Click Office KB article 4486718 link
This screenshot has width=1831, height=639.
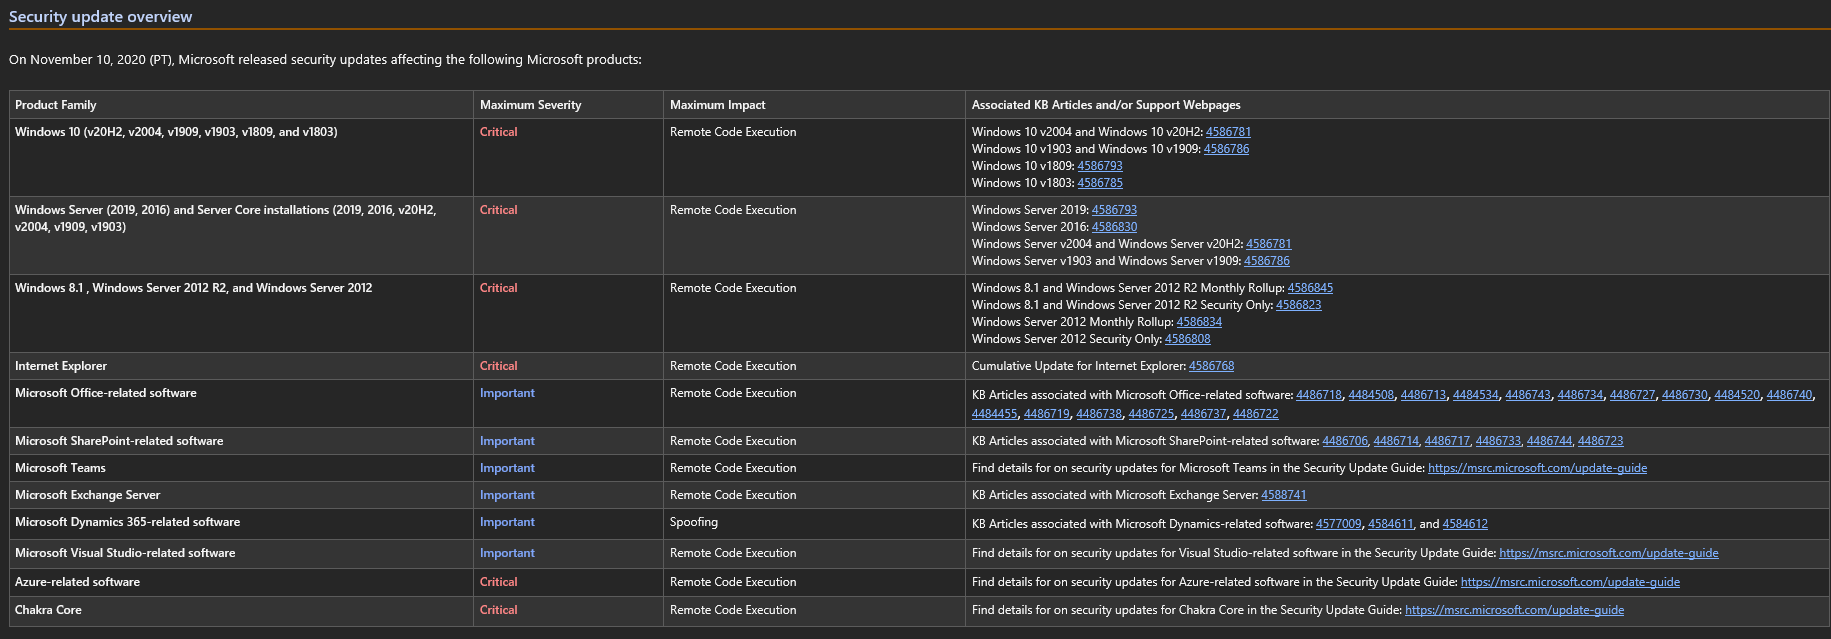pos(1319,395)
